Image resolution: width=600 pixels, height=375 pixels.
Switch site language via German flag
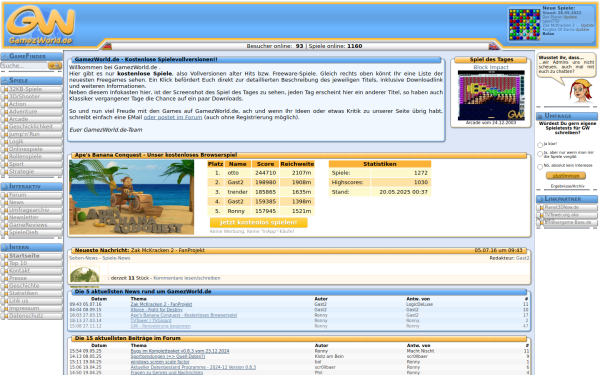tap(106, 47)
